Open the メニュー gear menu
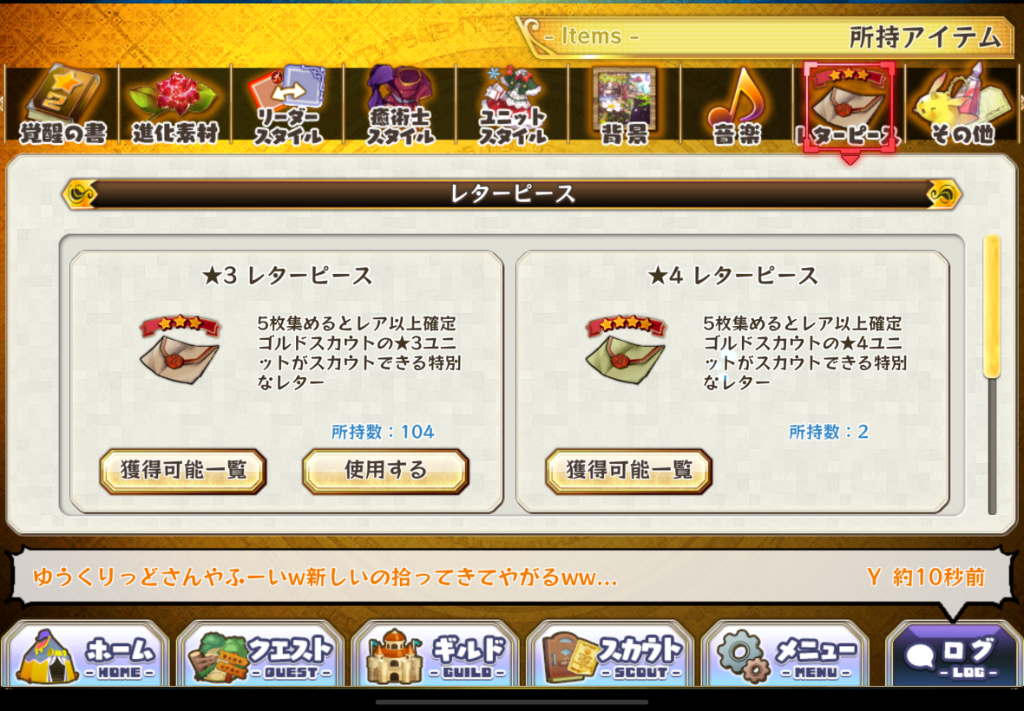The width and height of the screenshot is (1024, 711). point(785,655)
